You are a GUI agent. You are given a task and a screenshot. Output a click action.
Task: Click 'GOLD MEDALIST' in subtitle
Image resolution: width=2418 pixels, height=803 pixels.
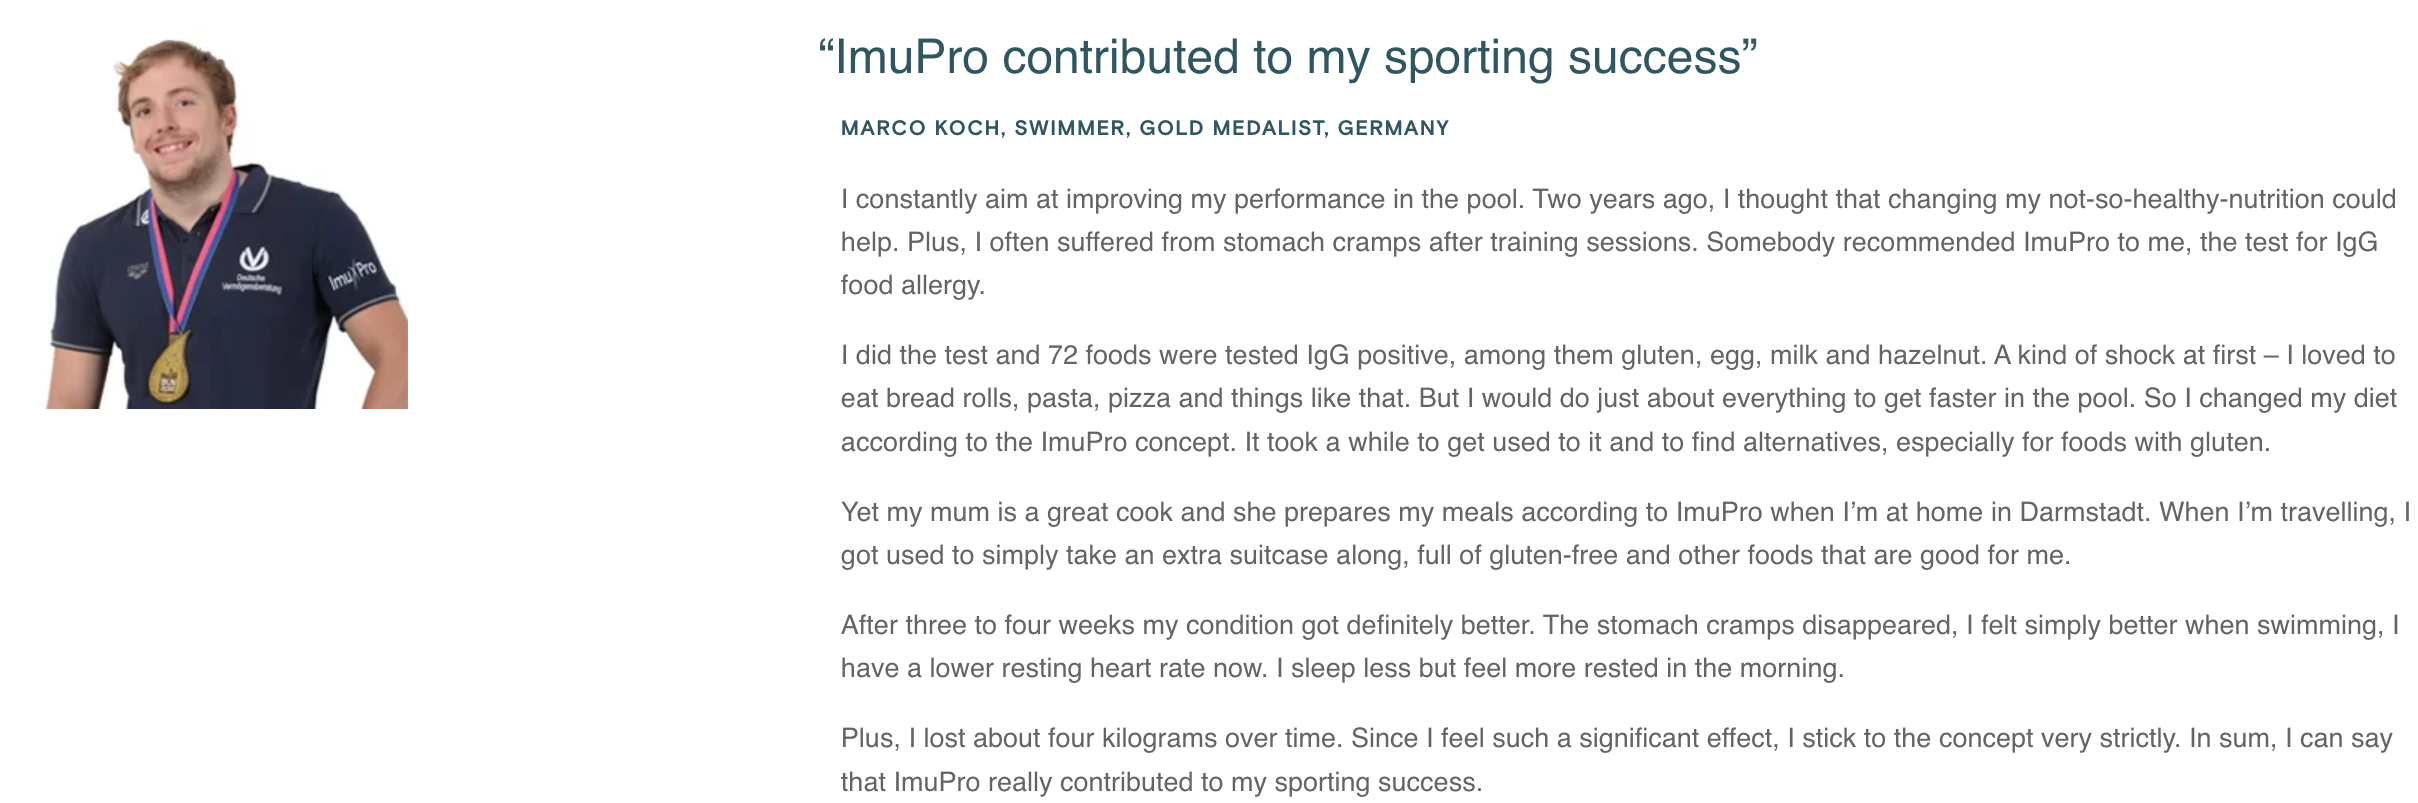1231,128
